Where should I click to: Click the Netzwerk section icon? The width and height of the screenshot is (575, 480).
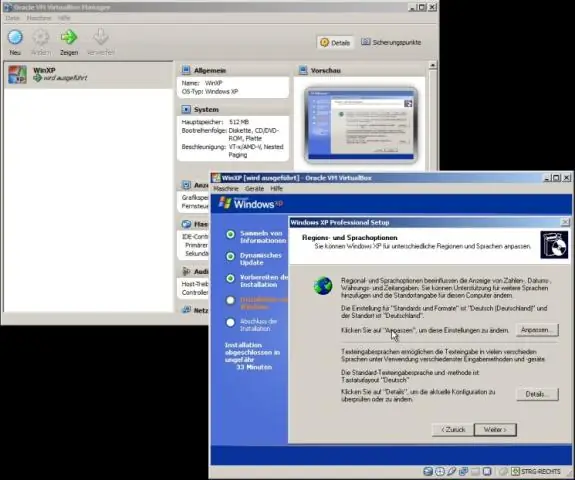pyautogui.click(x=186, y=310)
